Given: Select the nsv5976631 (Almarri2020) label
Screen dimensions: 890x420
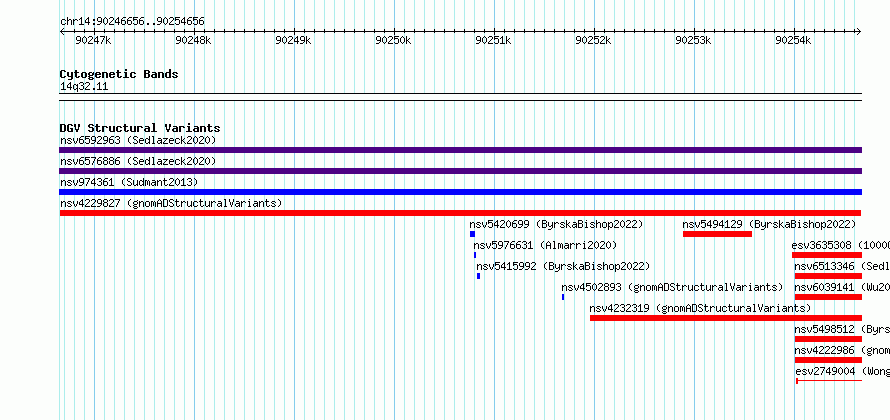Looking at the screenshot, I should 545,245.
